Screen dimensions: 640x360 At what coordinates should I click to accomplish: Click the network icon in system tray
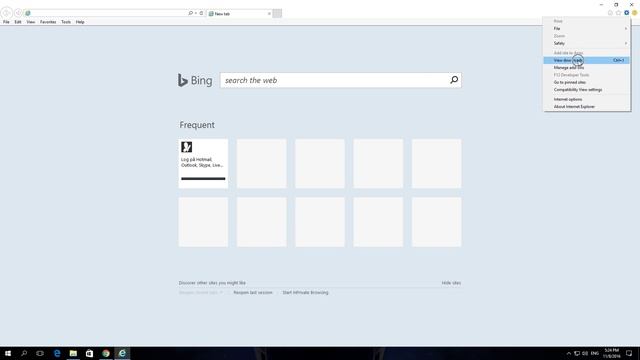pyautogui.click(x=577, y=353)
